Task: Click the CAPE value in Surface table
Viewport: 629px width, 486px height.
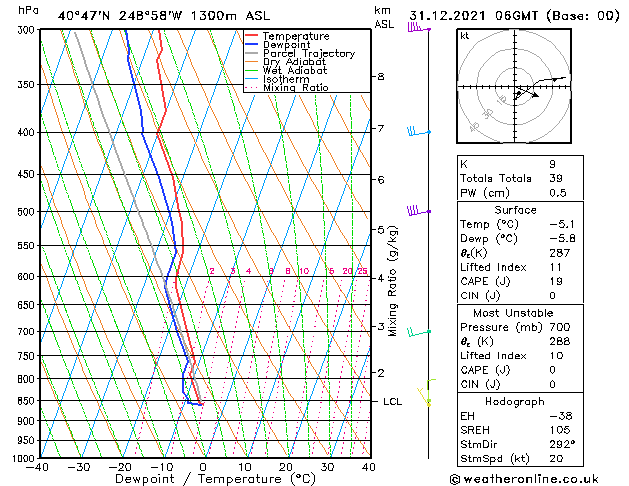Action: (x=556, y=281)
